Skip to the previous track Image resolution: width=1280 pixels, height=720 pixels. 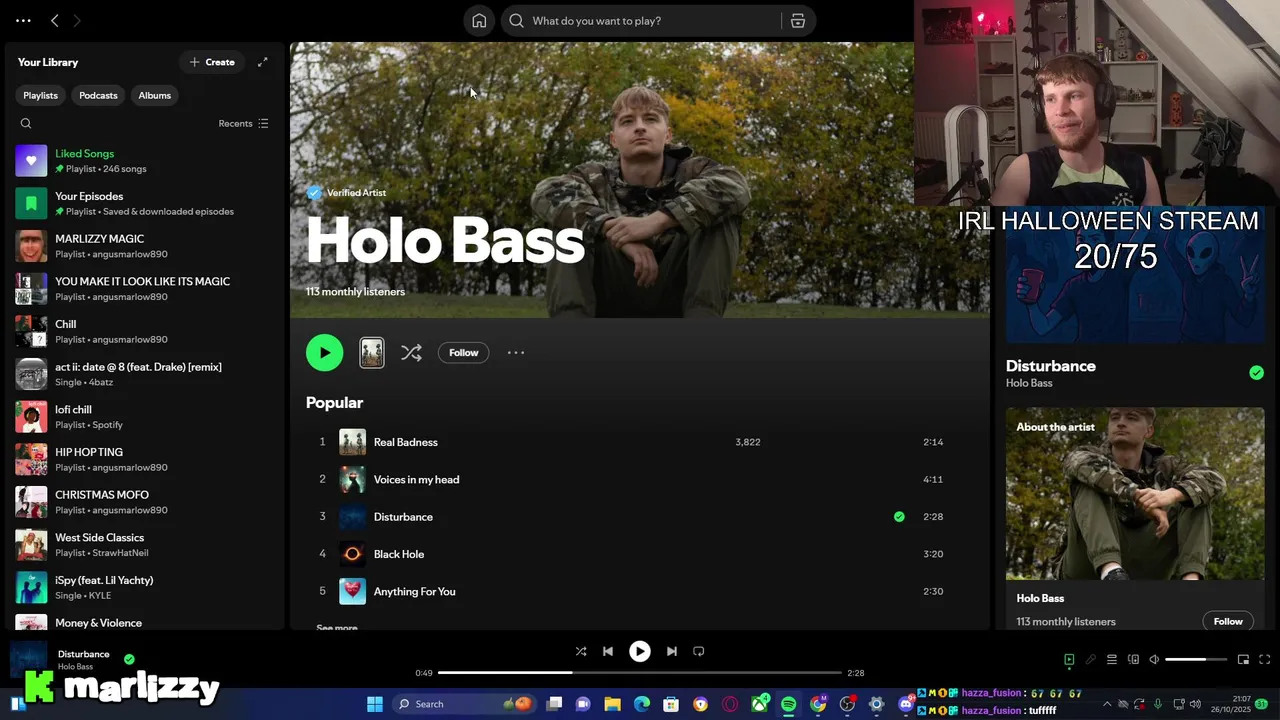[x=607, y=651]
